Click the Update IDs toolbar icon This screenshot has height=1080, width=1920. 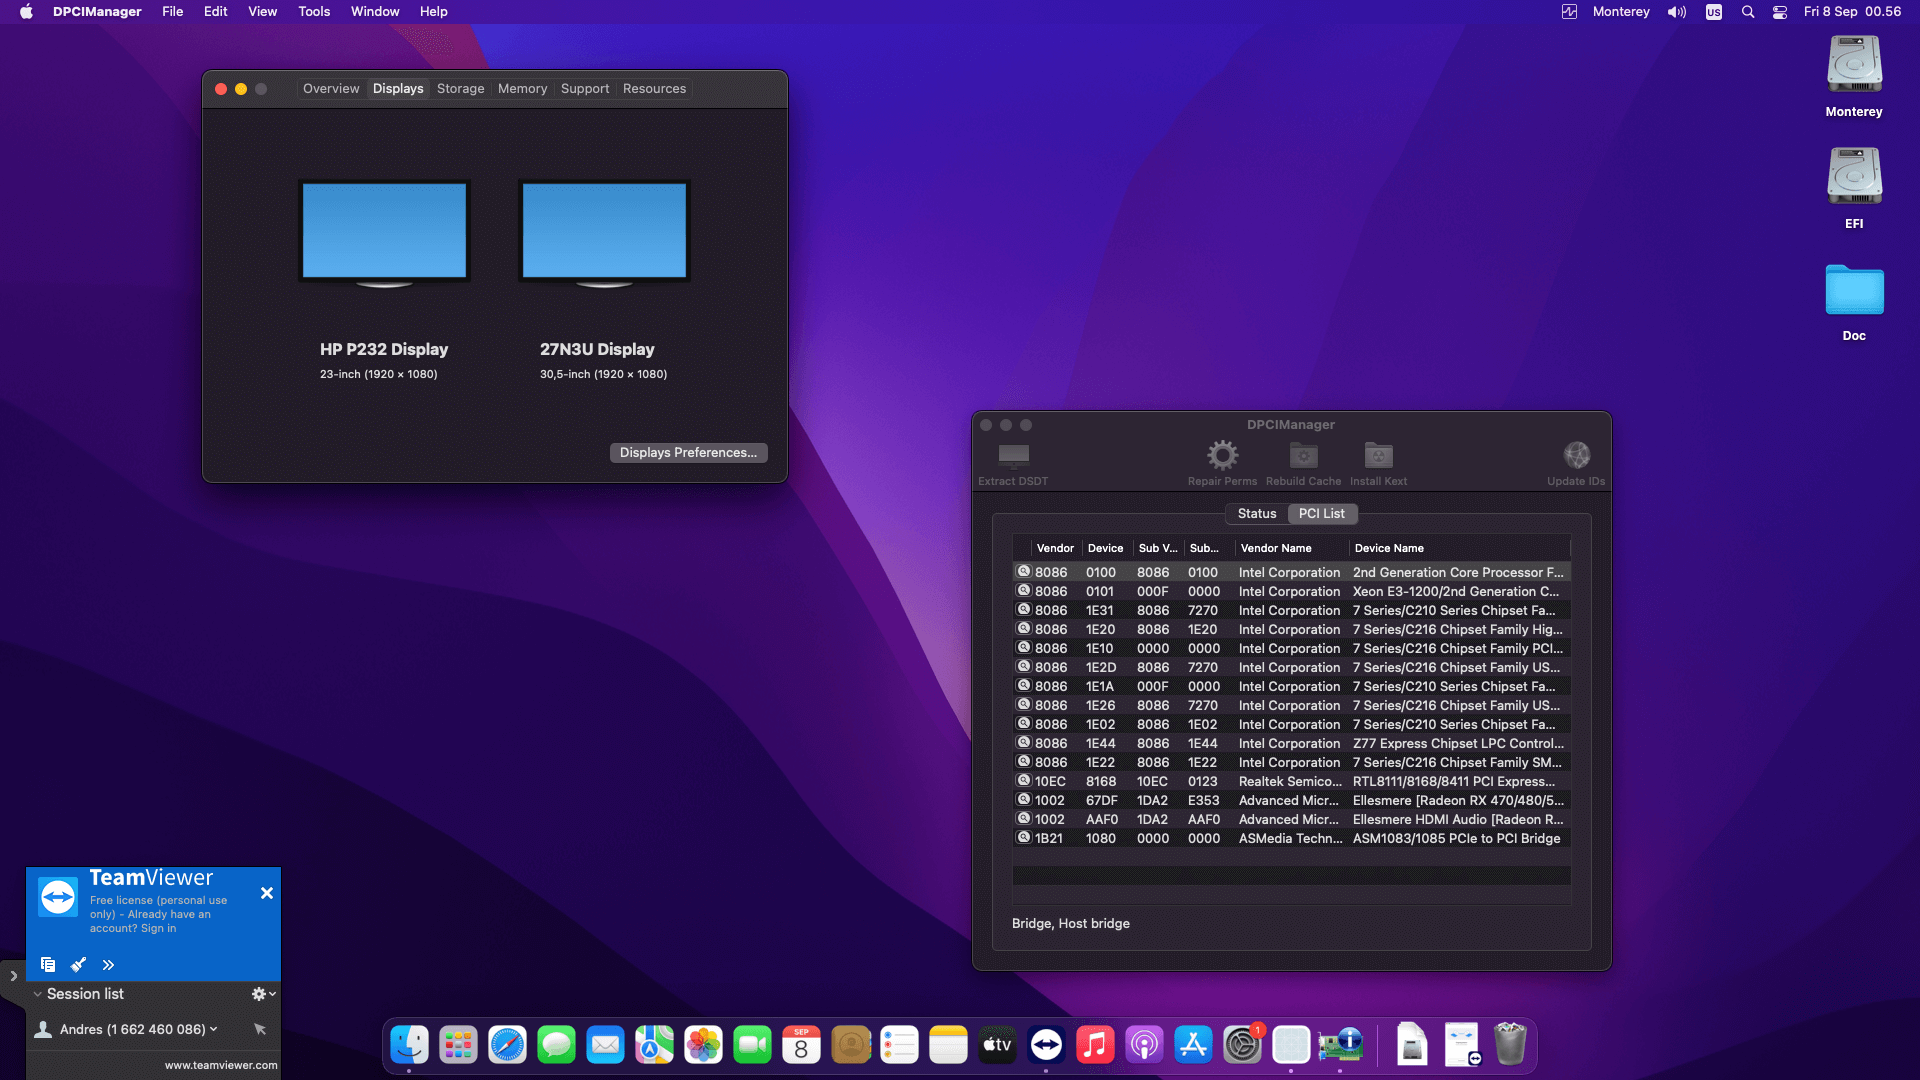(x=1576, y=456)
